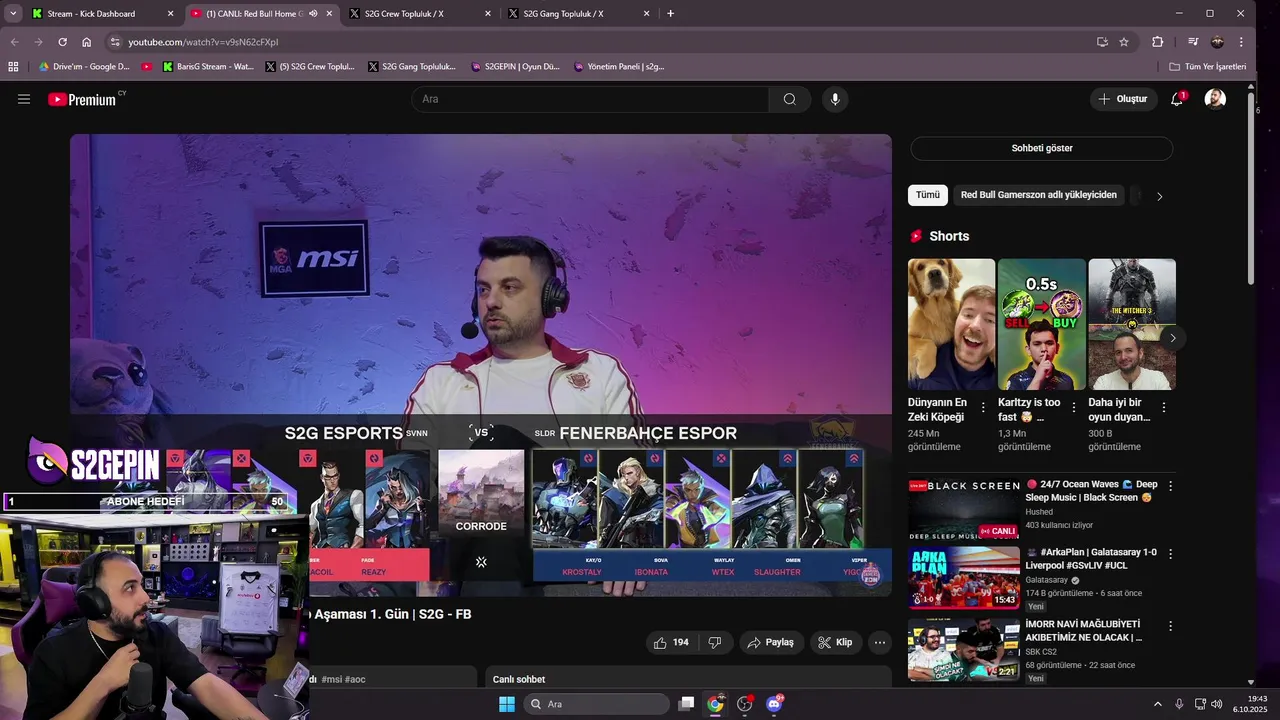Open Tüm Yer İşaretleri bookmarks folder
Viewport: 1280px width, 720px height.
point(1207,67)
